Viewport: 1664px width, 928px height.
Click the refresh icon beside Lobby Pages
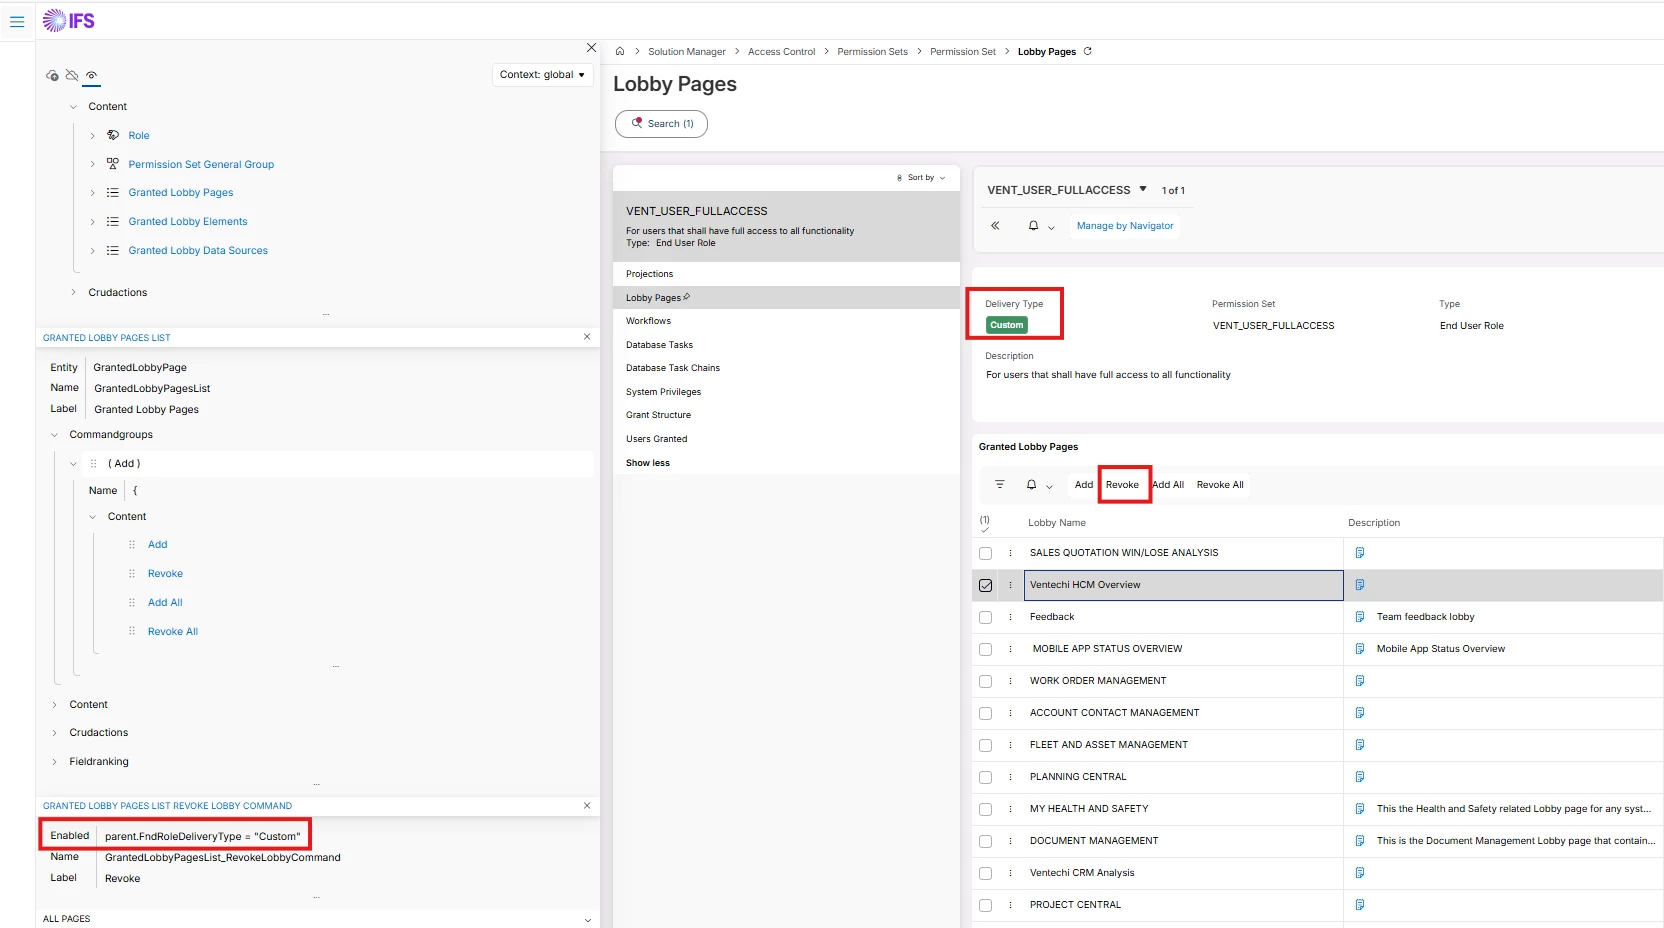[1088, 52]
